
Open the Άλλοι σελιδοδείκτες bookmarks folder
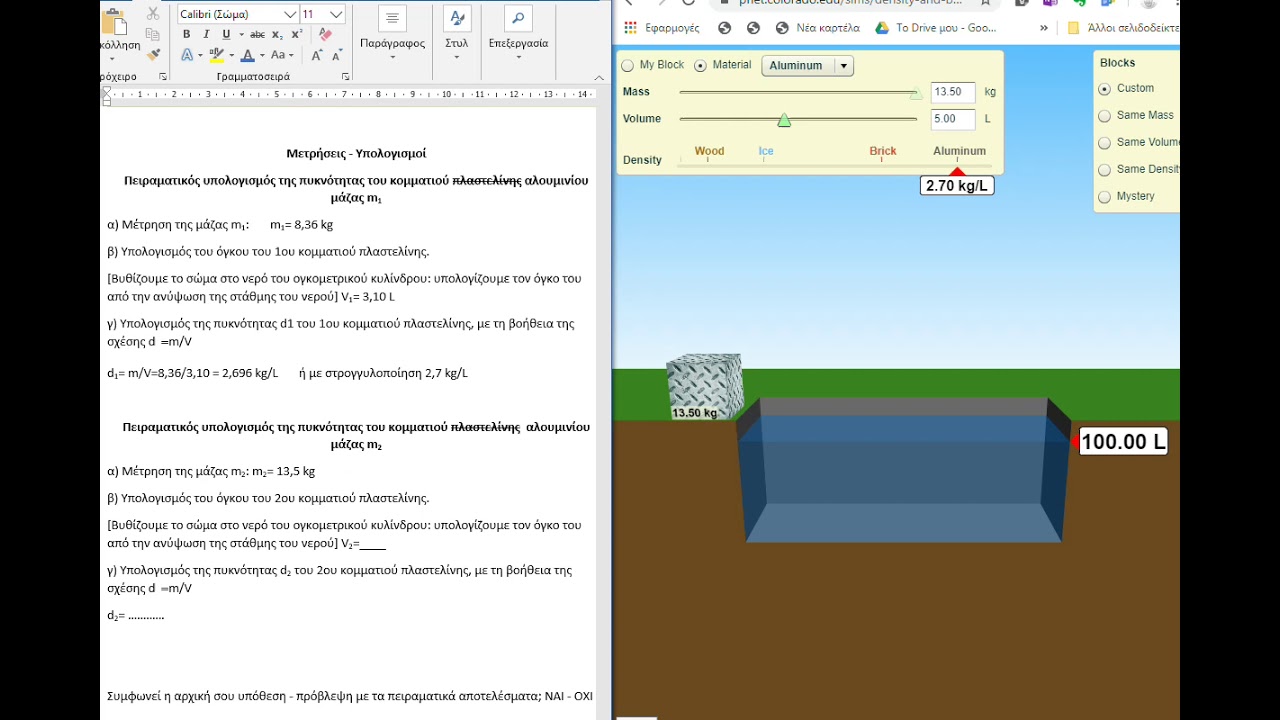click(x=1123, y=28)
